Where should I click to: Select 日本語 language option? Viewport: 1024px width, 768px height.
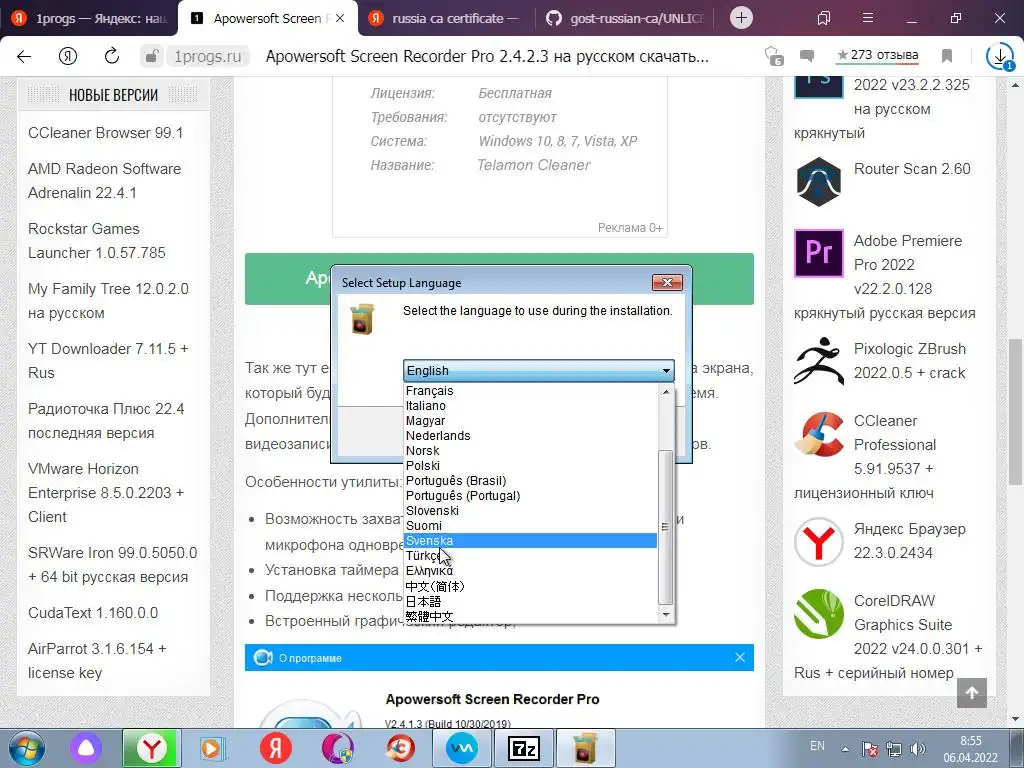tap(530, 601)
